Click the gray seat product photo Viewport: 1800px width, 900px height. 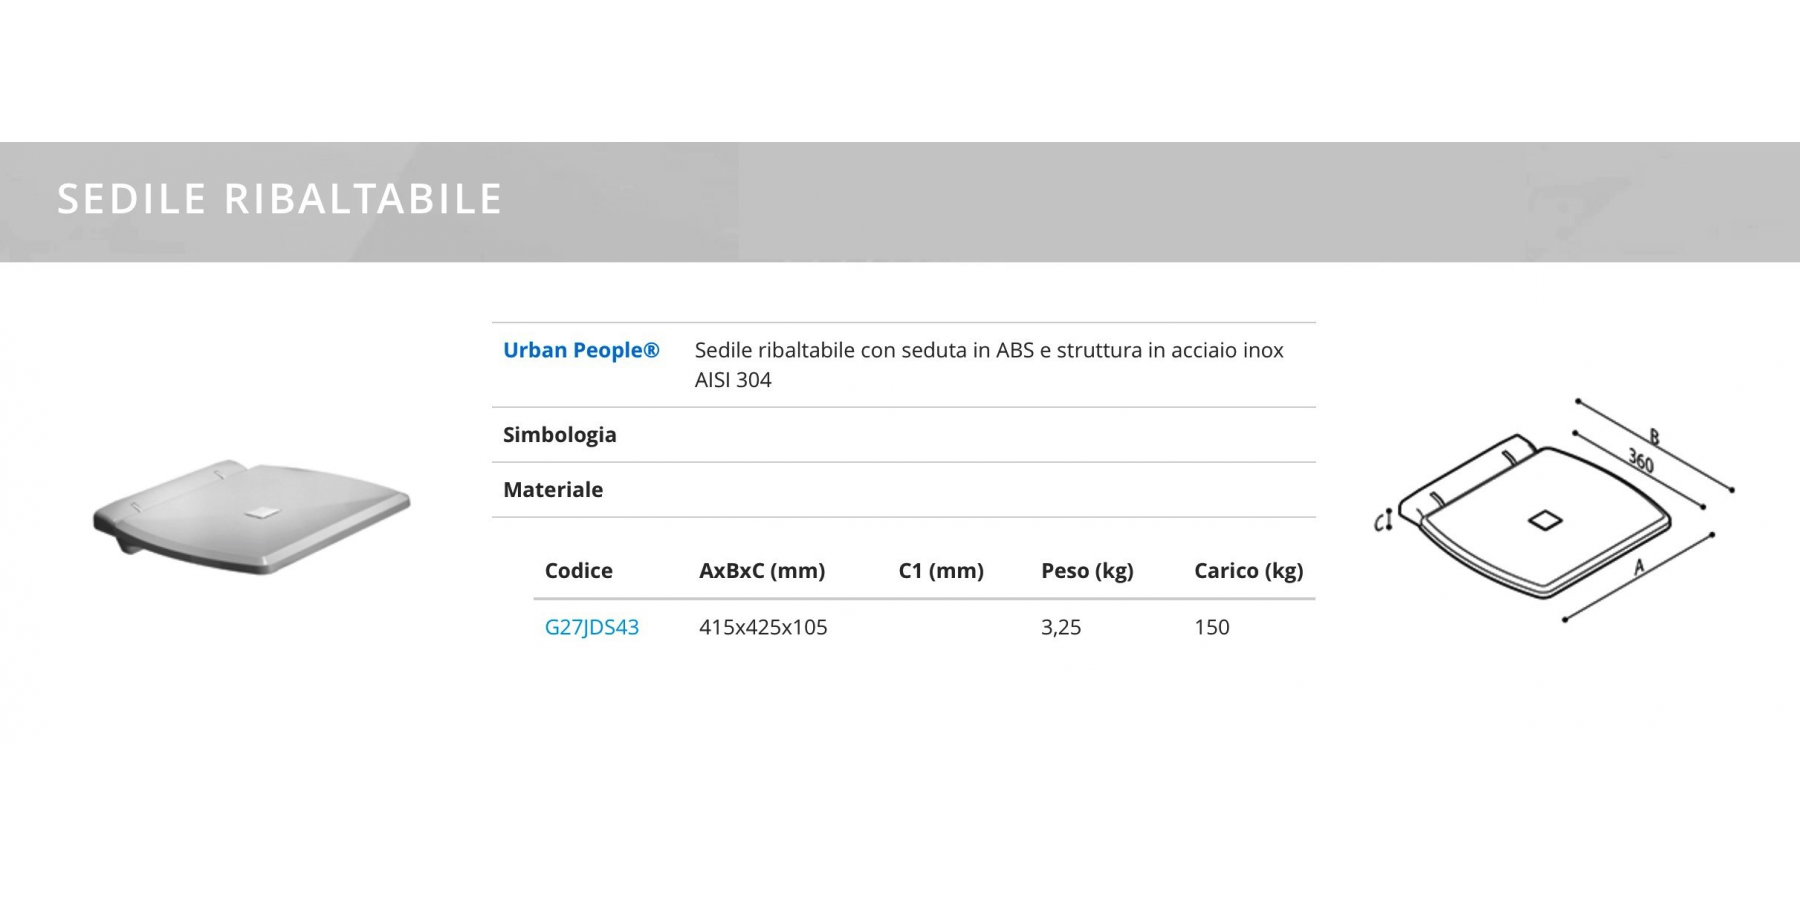point(252,517)
